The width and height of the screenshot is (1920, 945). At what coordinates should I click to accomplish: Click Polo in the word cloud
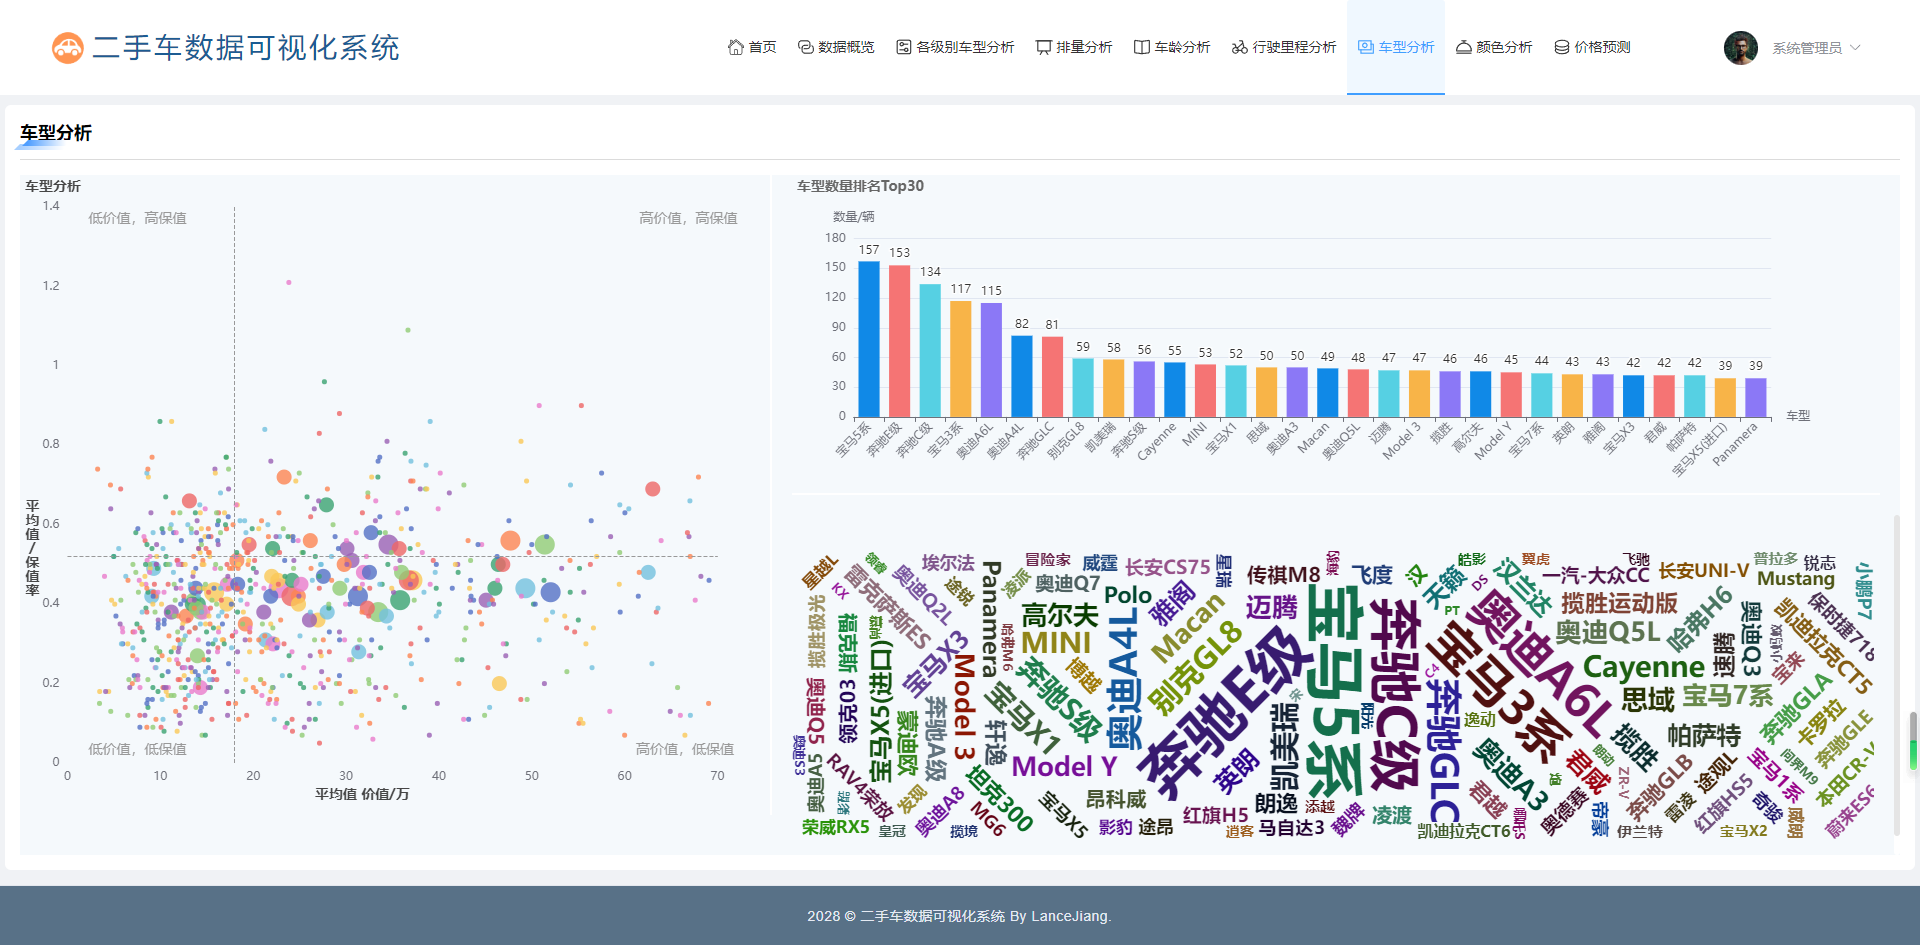click(x=1128, y=595)
